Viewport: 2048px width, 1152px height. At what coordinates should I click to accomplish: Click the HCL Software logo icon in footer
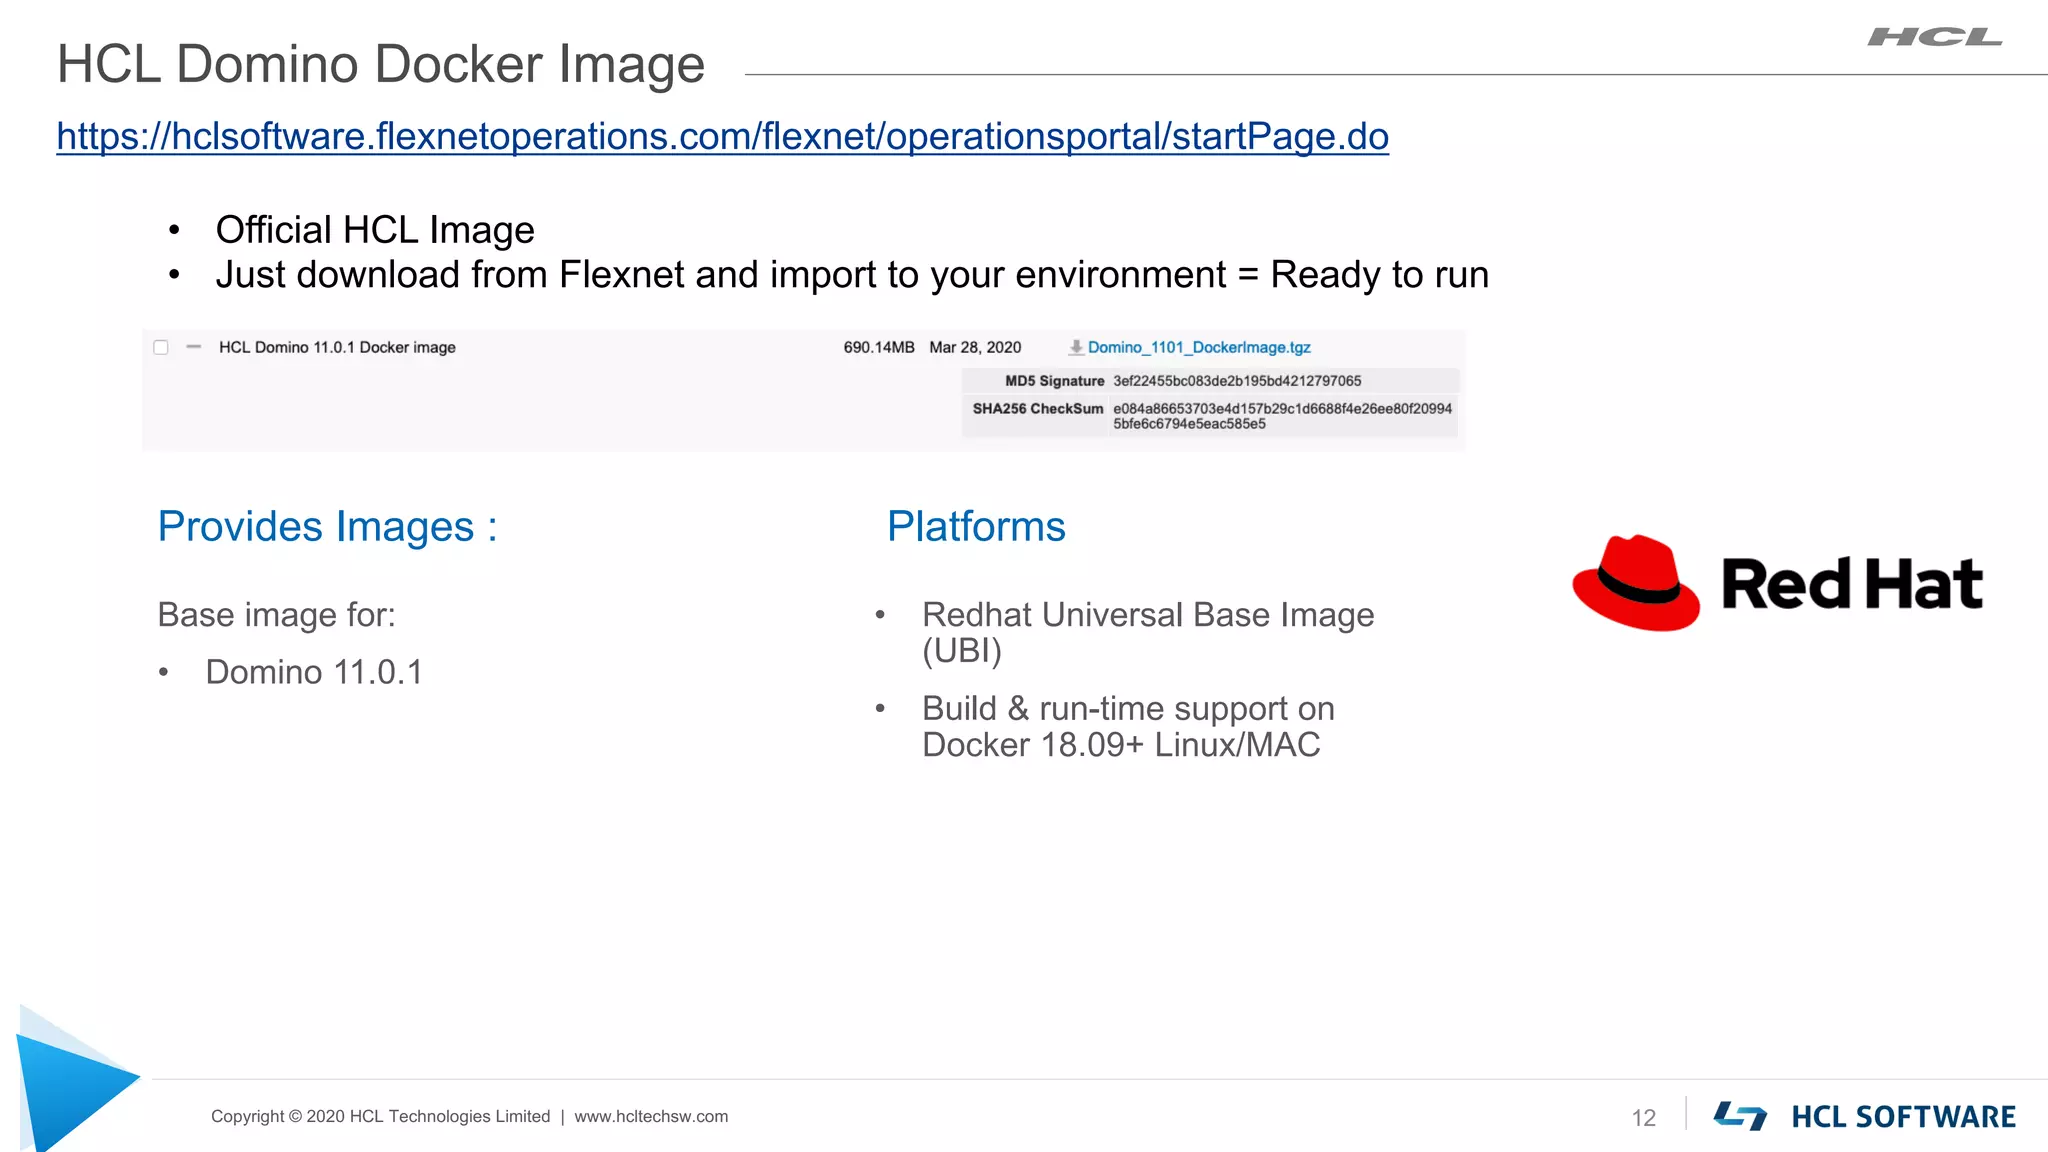1740,1116
